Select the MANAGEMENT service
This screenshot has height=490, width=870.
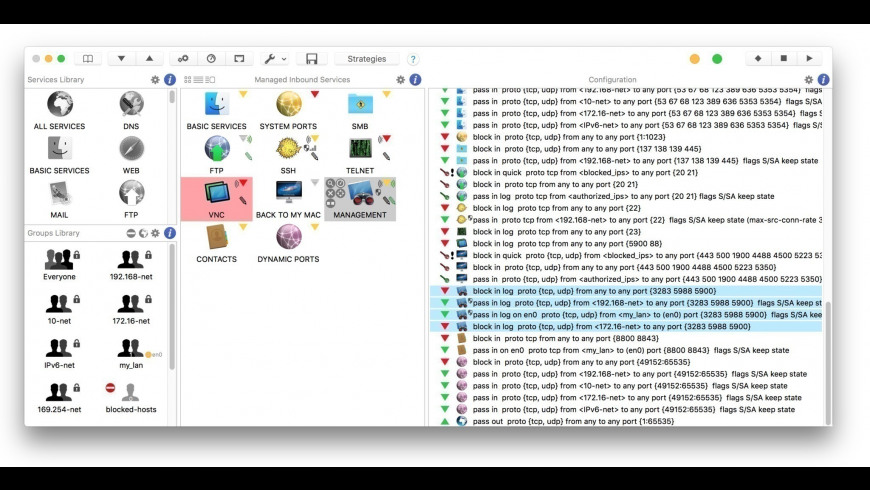click(360, 199)
